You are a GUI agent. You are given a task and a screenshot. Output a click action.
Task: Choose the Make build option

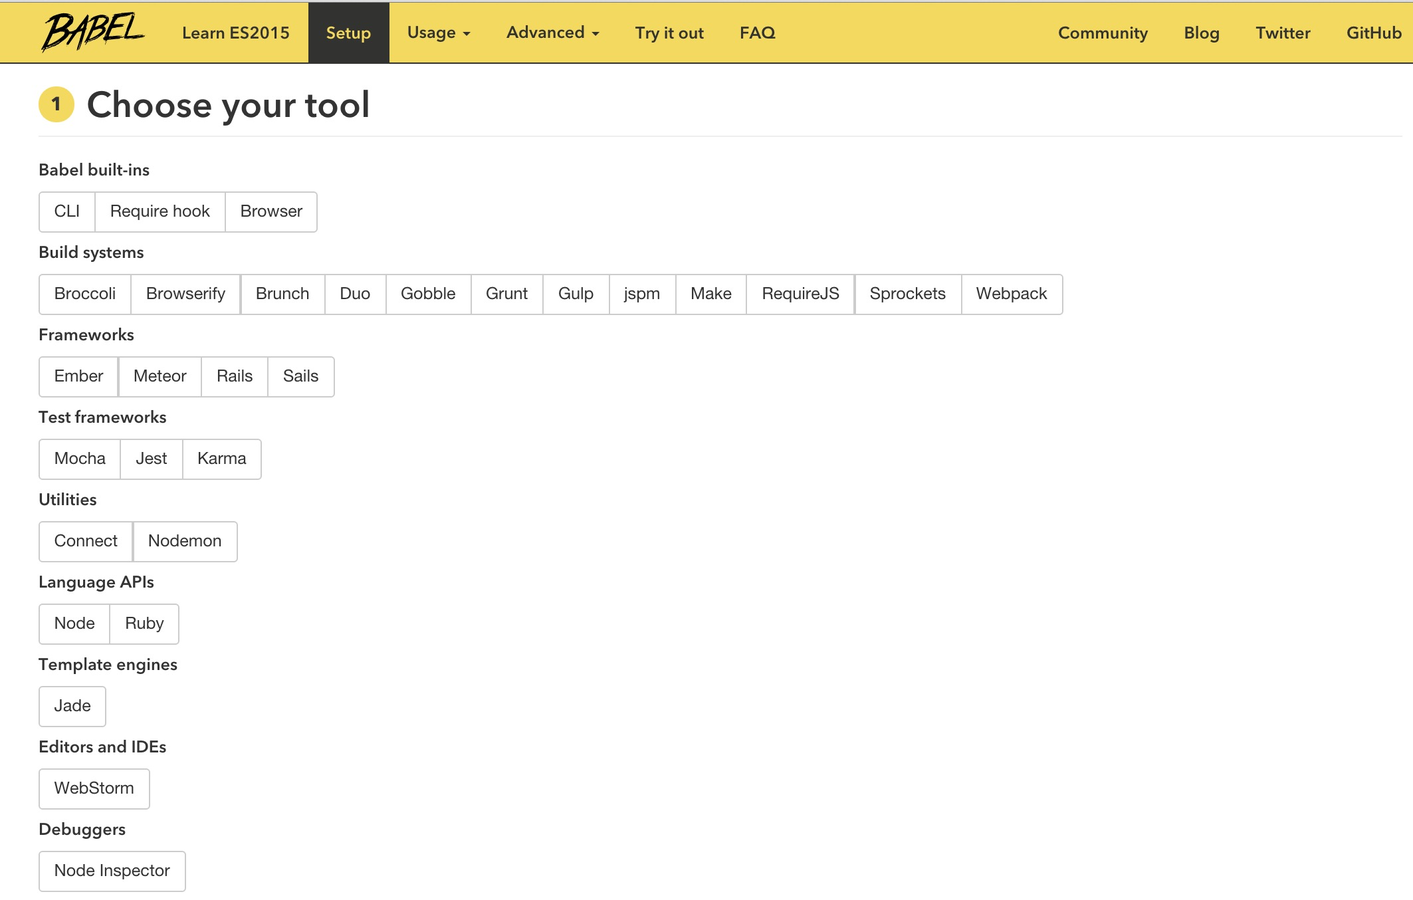click(711, 294)
